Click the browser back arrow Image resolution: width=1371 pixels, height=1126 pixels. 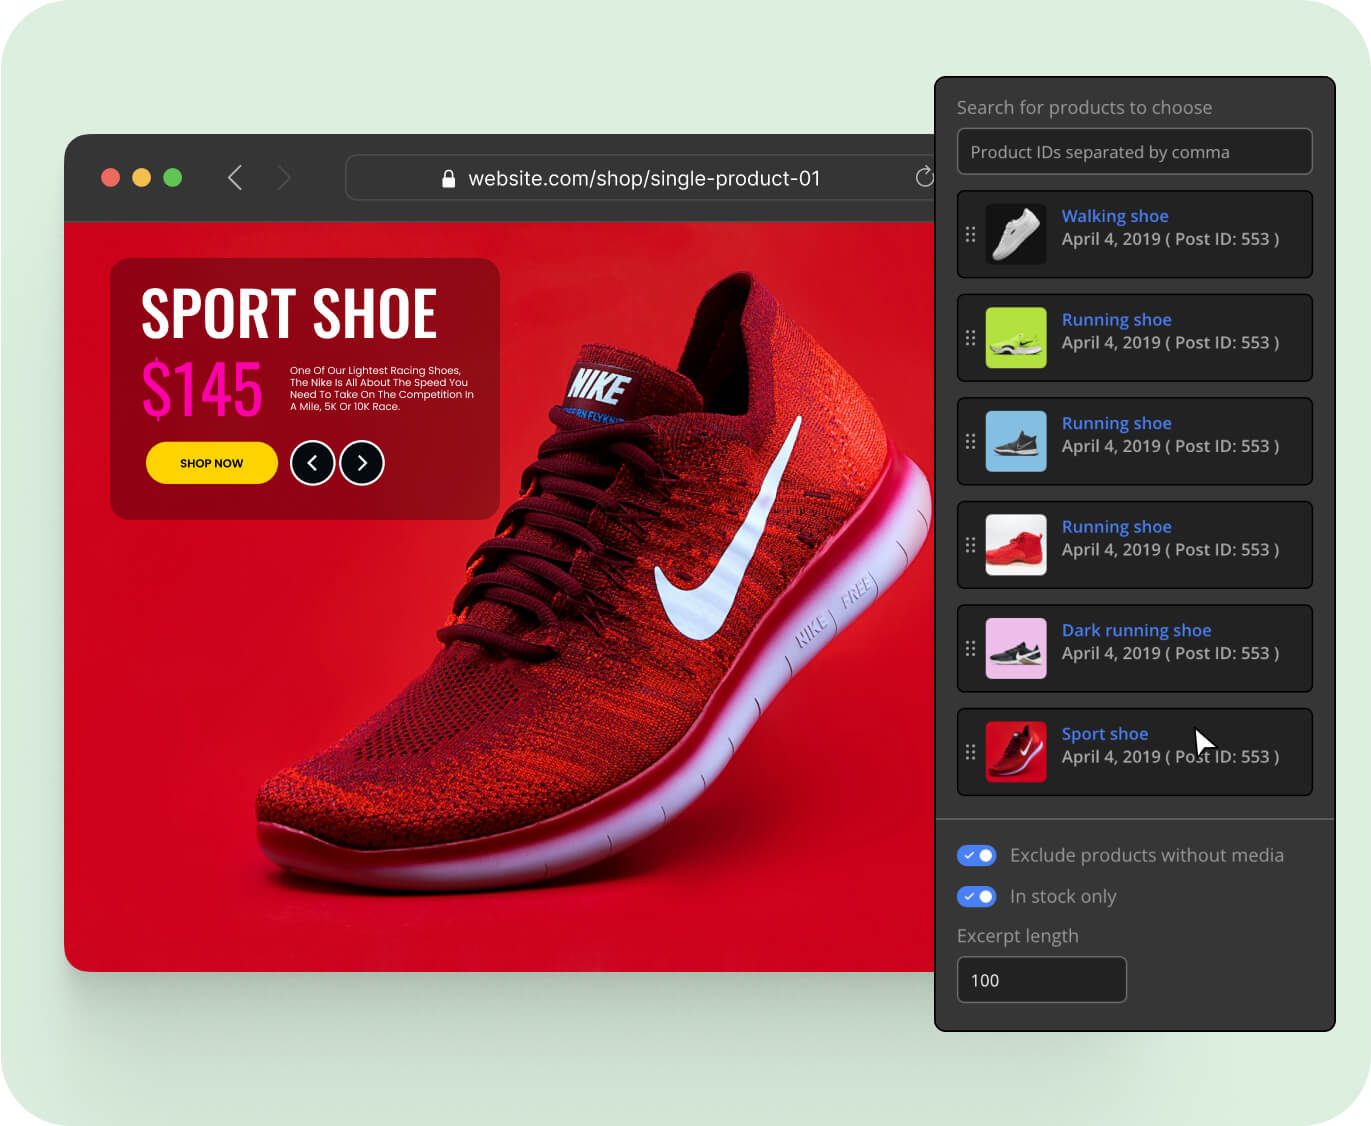235,178
